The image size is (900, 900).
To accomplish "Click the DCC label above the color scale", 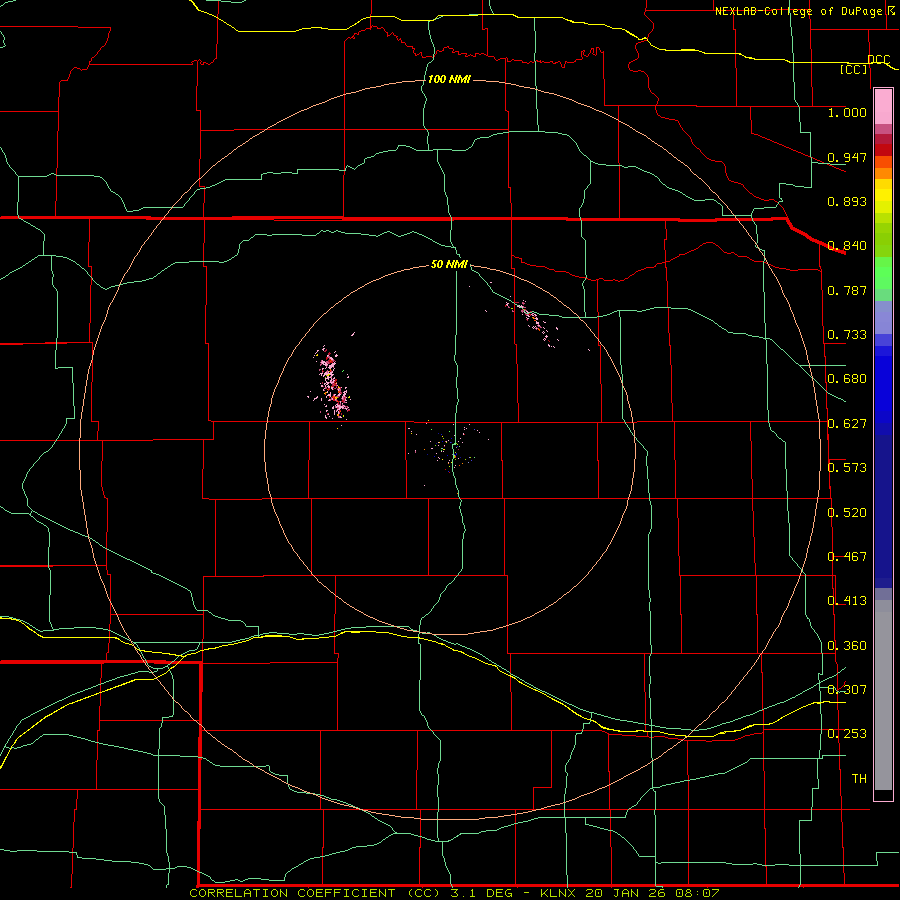I will coord(879,60).
